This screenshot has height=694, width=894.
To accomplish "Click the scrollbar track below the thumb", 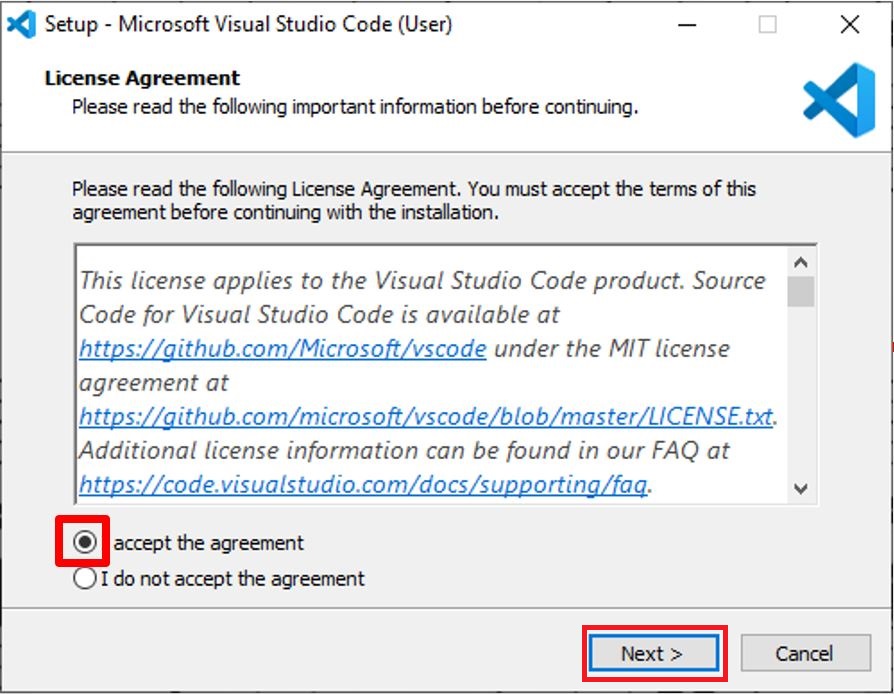I will click(800, 391).
